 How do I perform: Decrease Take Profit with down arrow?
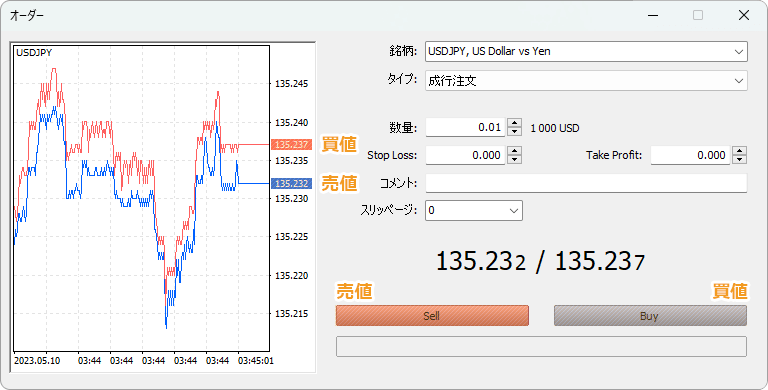click(x=740, y=160)
